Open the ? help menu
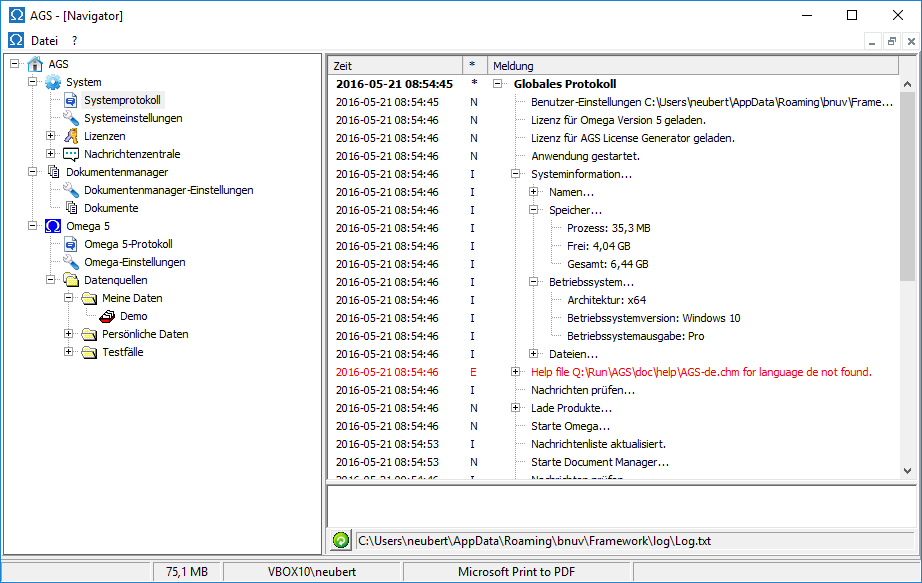The width and height of the screenshot is (922, 583). (x=74, y=41)
